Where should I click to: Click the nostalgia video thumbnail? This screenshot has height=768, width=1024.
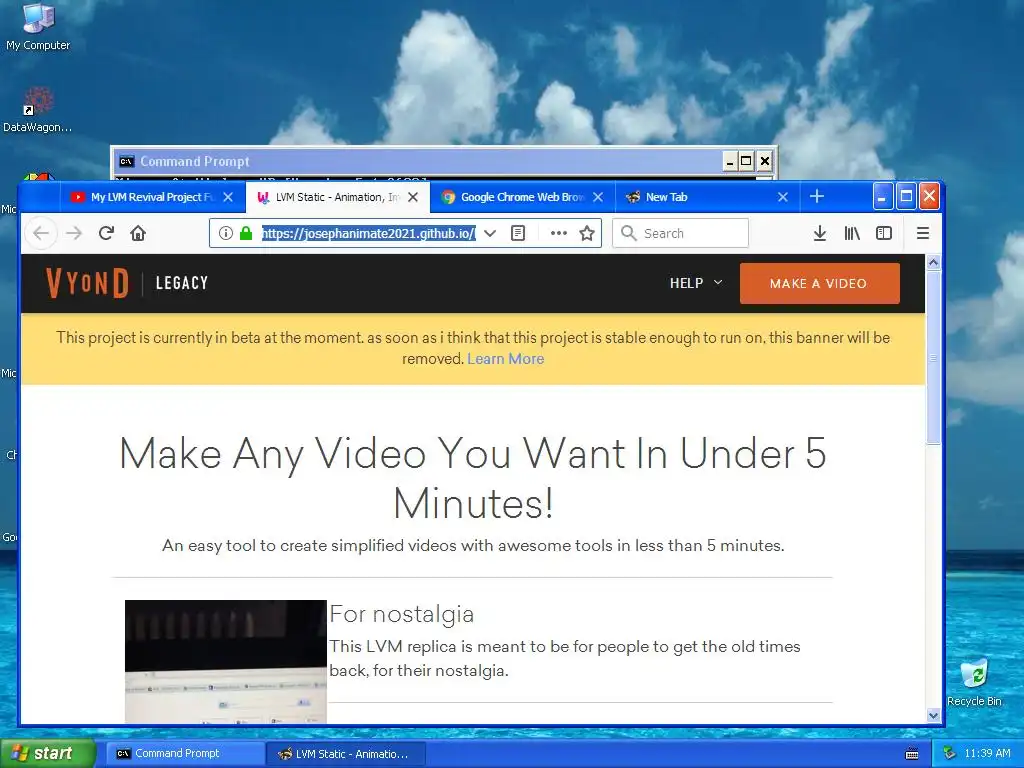pos(225,661)
